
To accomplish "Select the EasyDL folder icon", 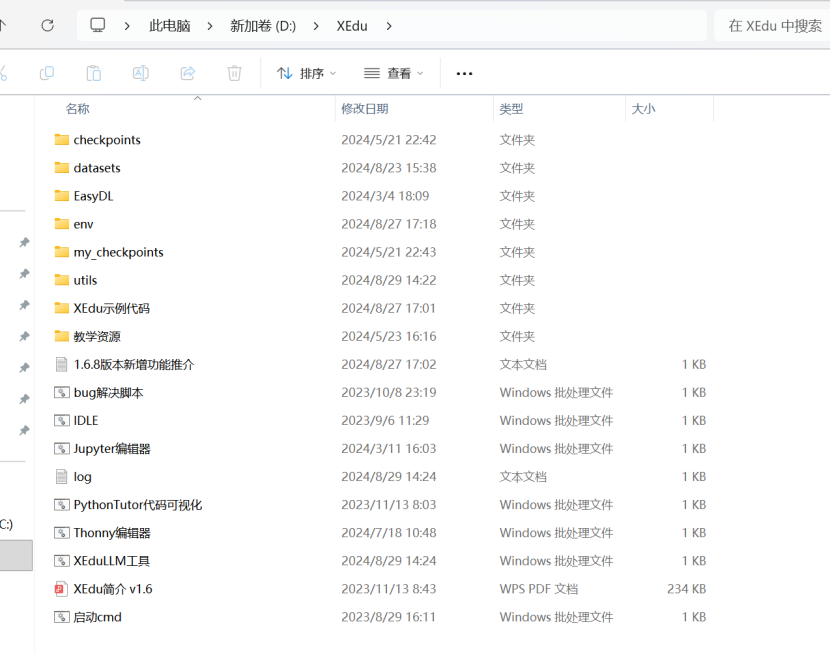I will (61, 196).
